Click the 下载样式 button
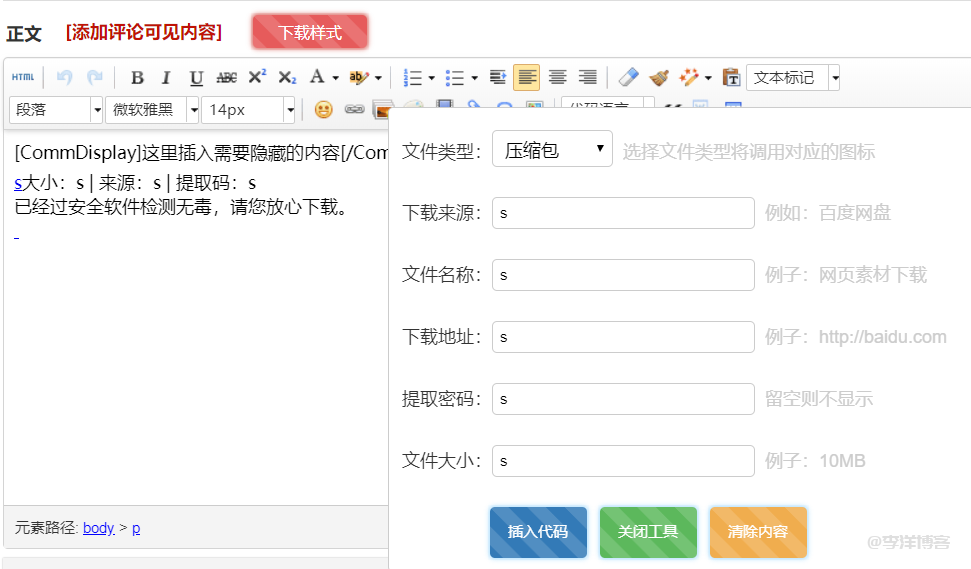Image resolution: width=971 pixels, height=569 pixels. [x=310, y=32]
